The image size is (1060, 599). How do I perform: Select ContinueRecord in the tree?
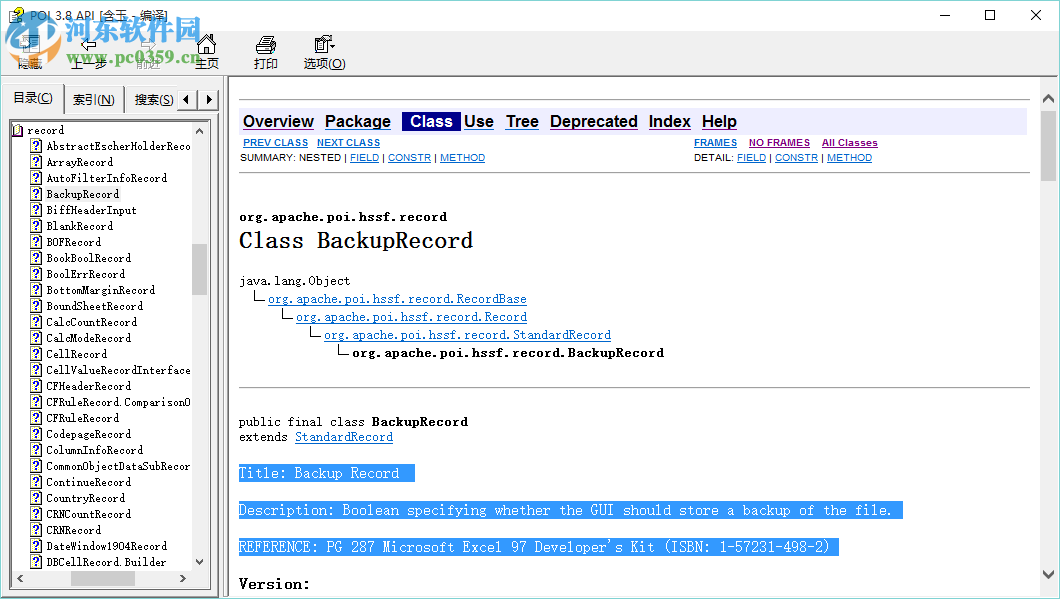tap(89, 482)
